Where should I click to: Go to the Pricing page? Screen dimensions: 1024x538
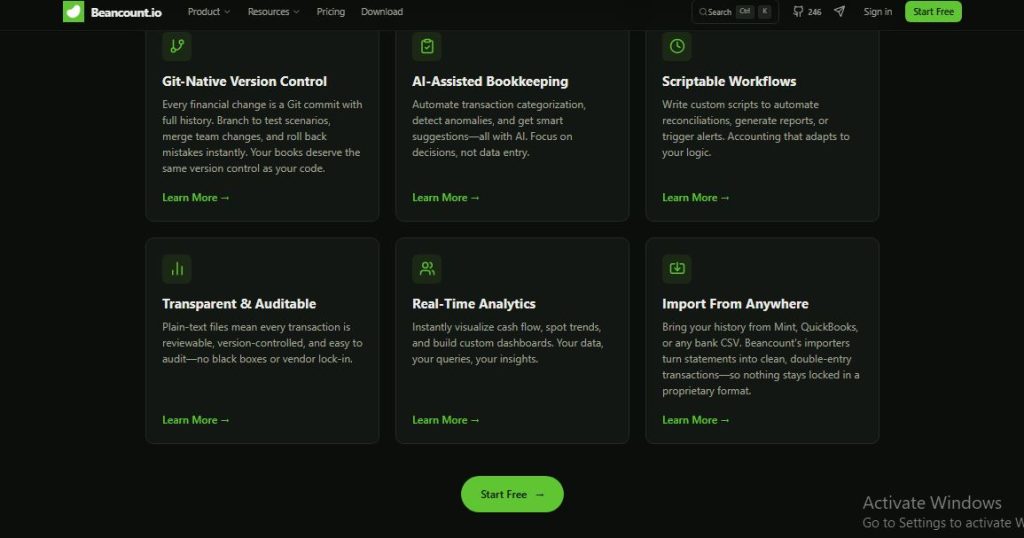[x=330, y=12]
